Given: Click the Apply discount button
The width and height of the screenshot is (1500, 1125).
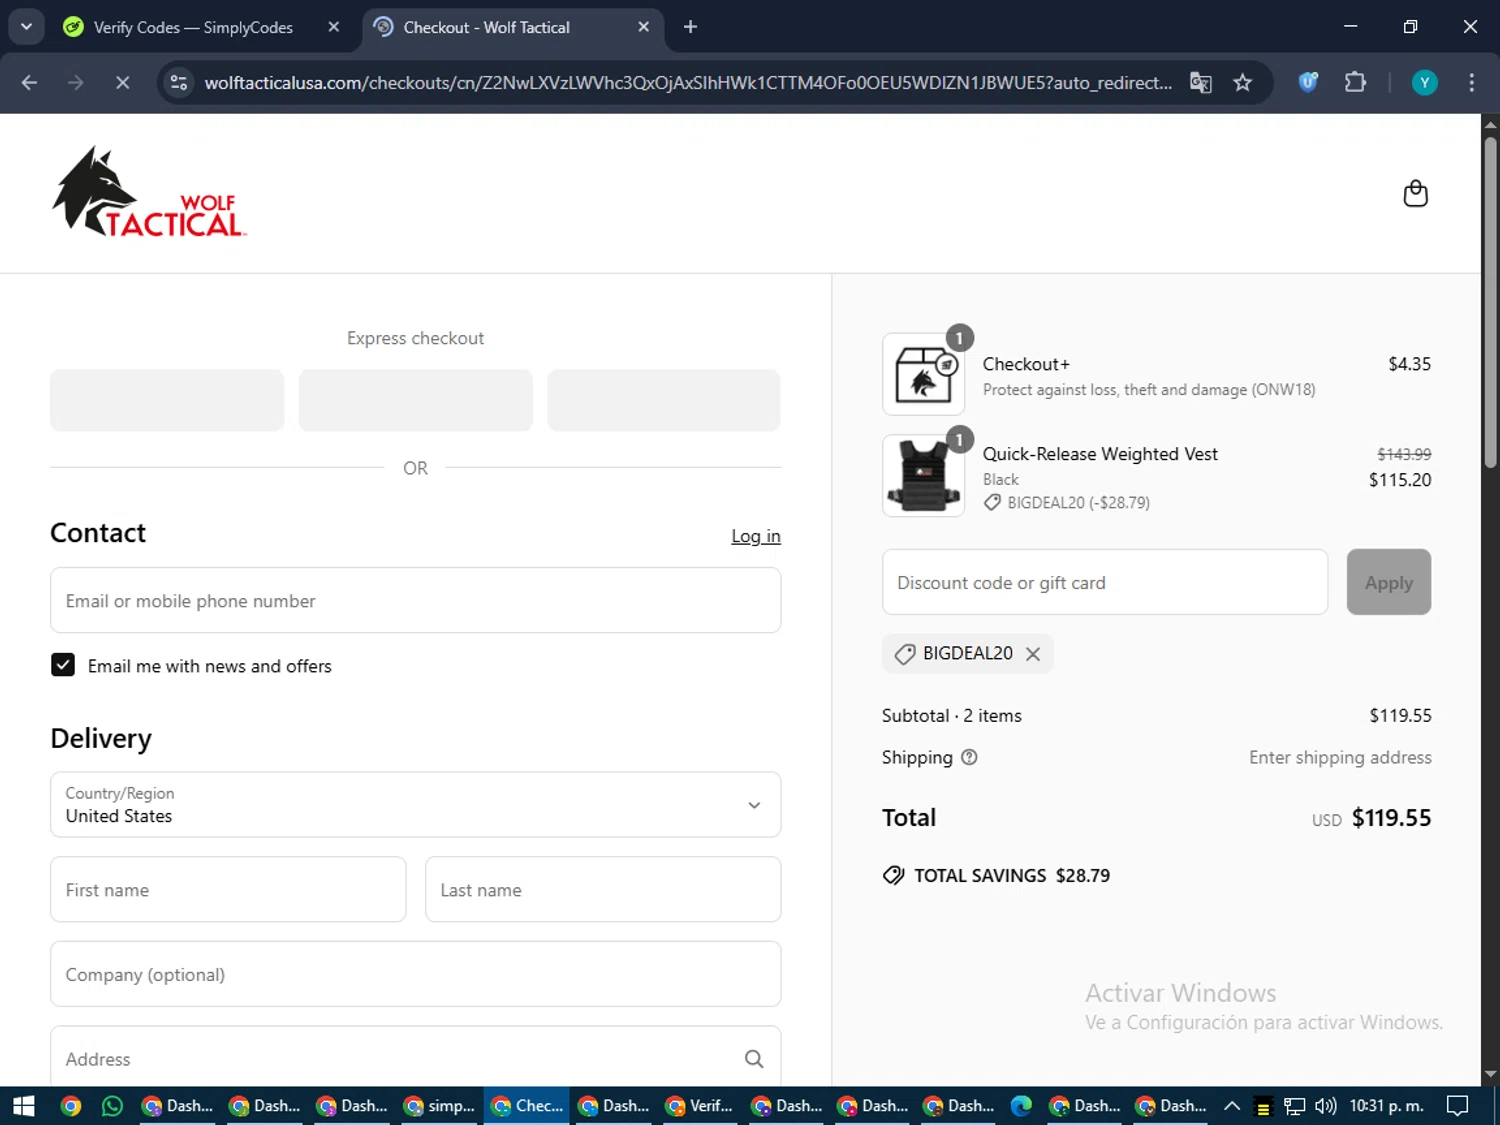Looking at the screenshot, I should [1388, 582].
